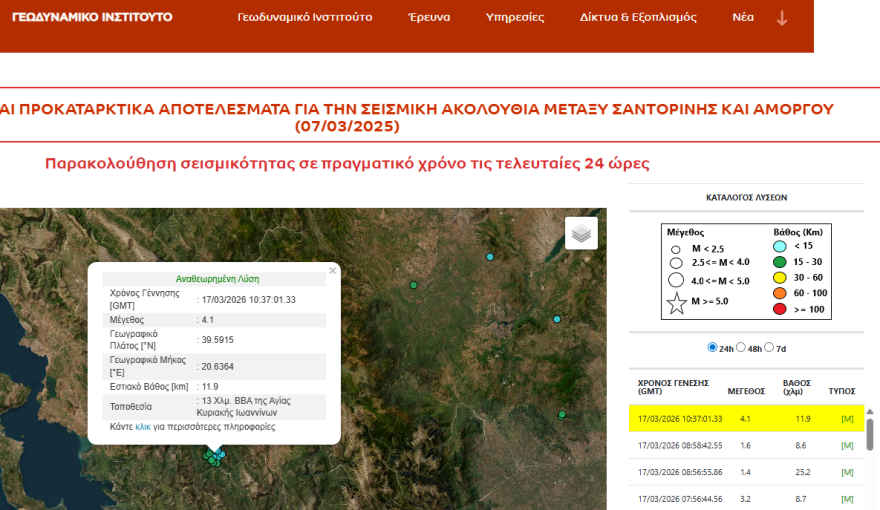Select the highlighted 17/03/2026 10:37:01.33 catalog row
This screenshot has width=880, height=510.
pos(746,419)
